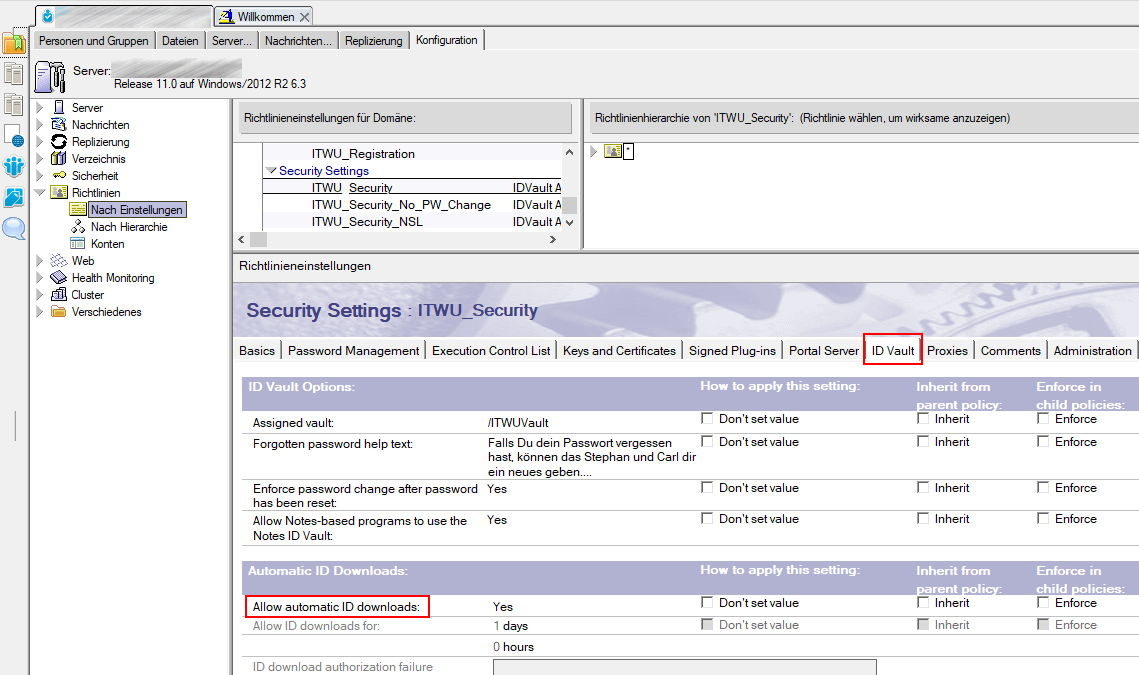The height and width of the screenshot is (675, 1139).
Task: Click the Sicherheit key icon
Action: (59, 175)
